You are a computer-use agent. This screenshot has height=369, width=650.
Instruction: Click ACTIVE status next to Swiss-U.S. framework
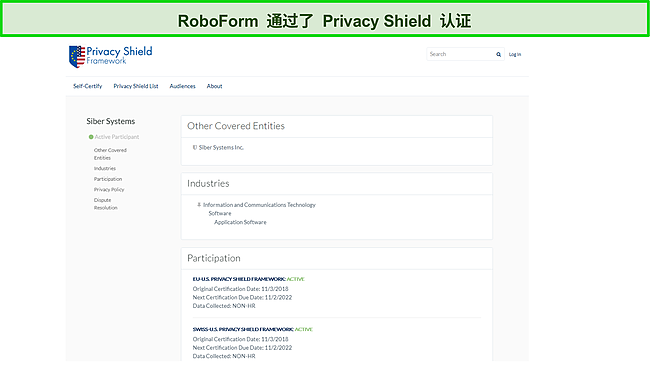304,329
